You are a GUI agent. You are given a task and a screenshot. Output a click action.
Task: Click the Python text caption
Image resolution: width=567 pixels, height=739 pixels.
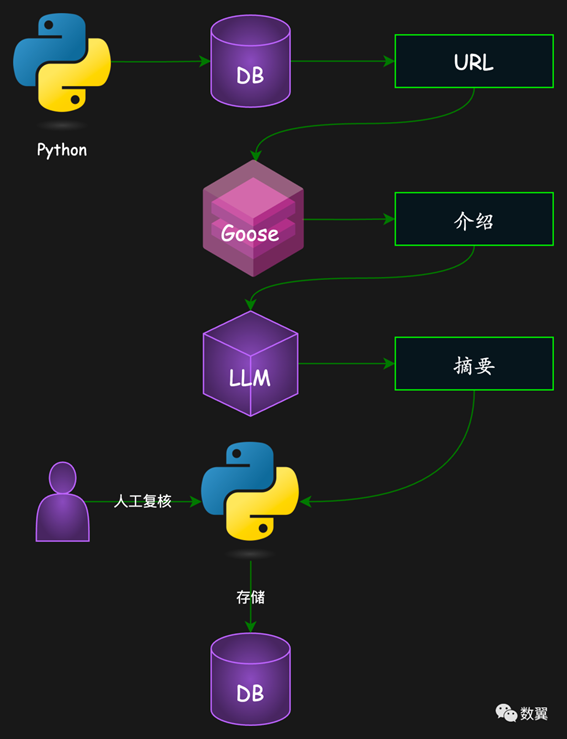(62, 150)
